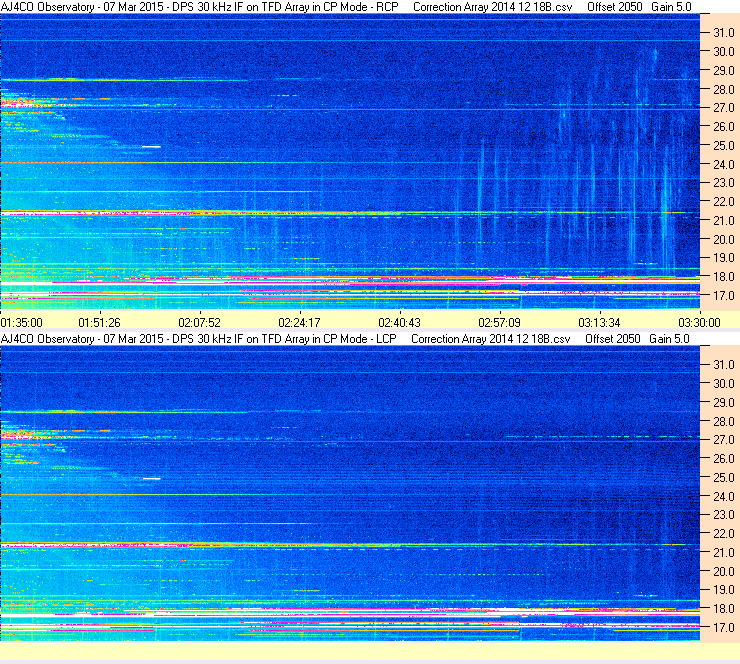Click "Offset 2050" in the RCP header
Image resolution: width=740 pixels, height=664 pixels.
point(614,7)
